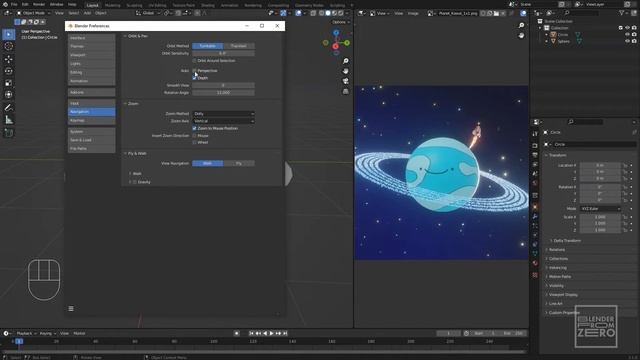Select Turntable orbit method
The image size is (640, 360).
tap(208, 46)
